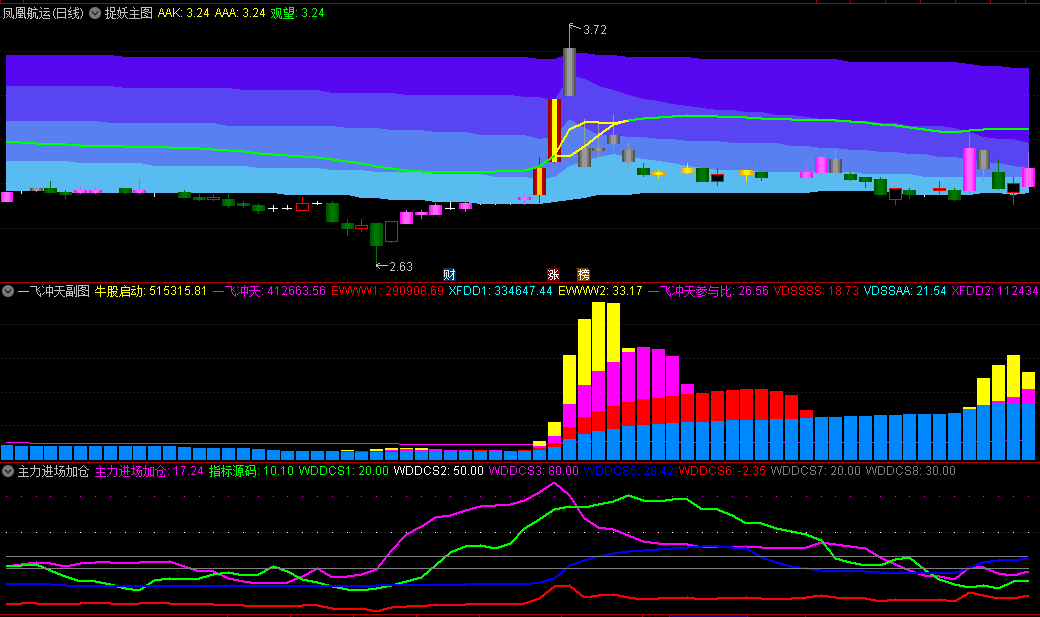Expand the 主力进场加仓 indicator dropdown arrow
This screenshot has width=1040, height=617.
(8, 471)
